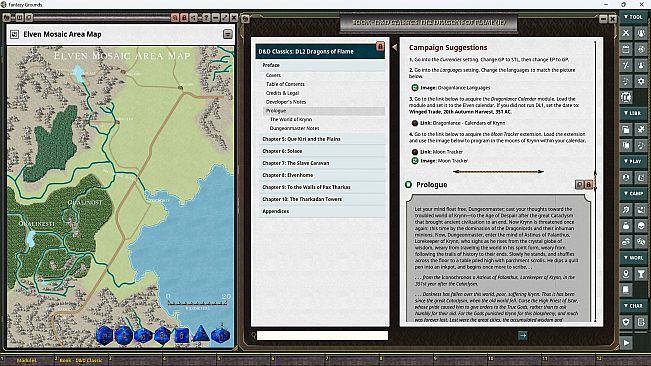651x366 pixels.
Task: Click the puzzle-piece icon below TOOL music note
Action: pyautogui.click(x=626, y=97)
